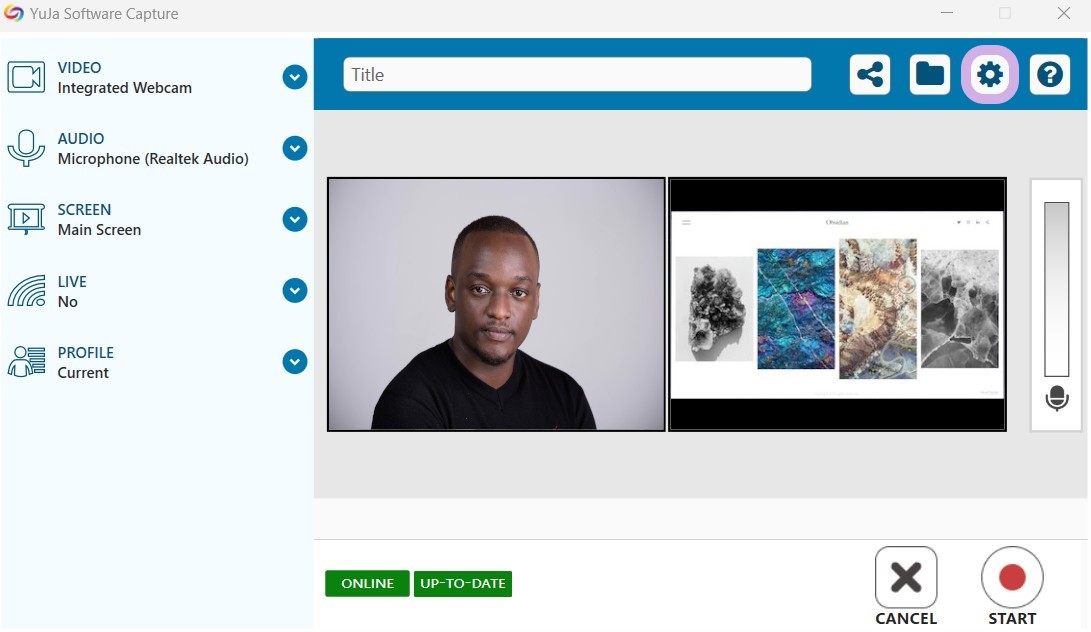Click the audio level meter bar
Image resolution: width=1091 pixels, height=632 pixels.
point(1056,290)
